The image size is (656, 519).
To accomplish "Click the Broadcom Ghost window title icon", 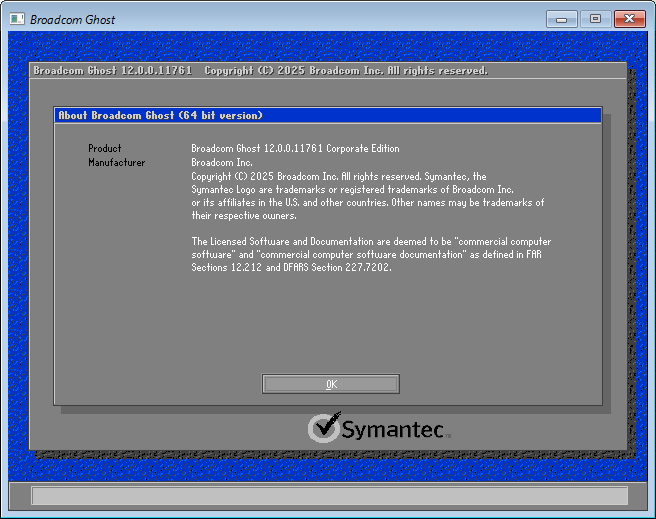I will tap(17, 19).
